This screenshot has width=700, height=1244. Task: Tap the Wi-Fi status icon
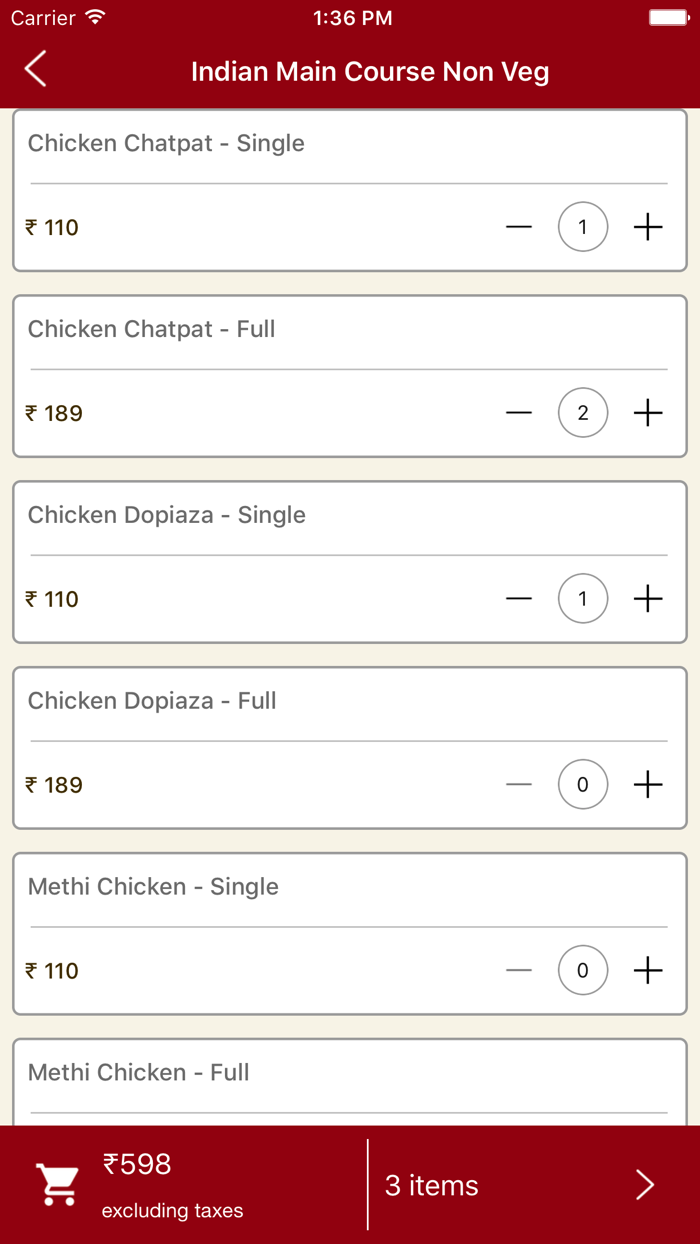tap(95, 18)
